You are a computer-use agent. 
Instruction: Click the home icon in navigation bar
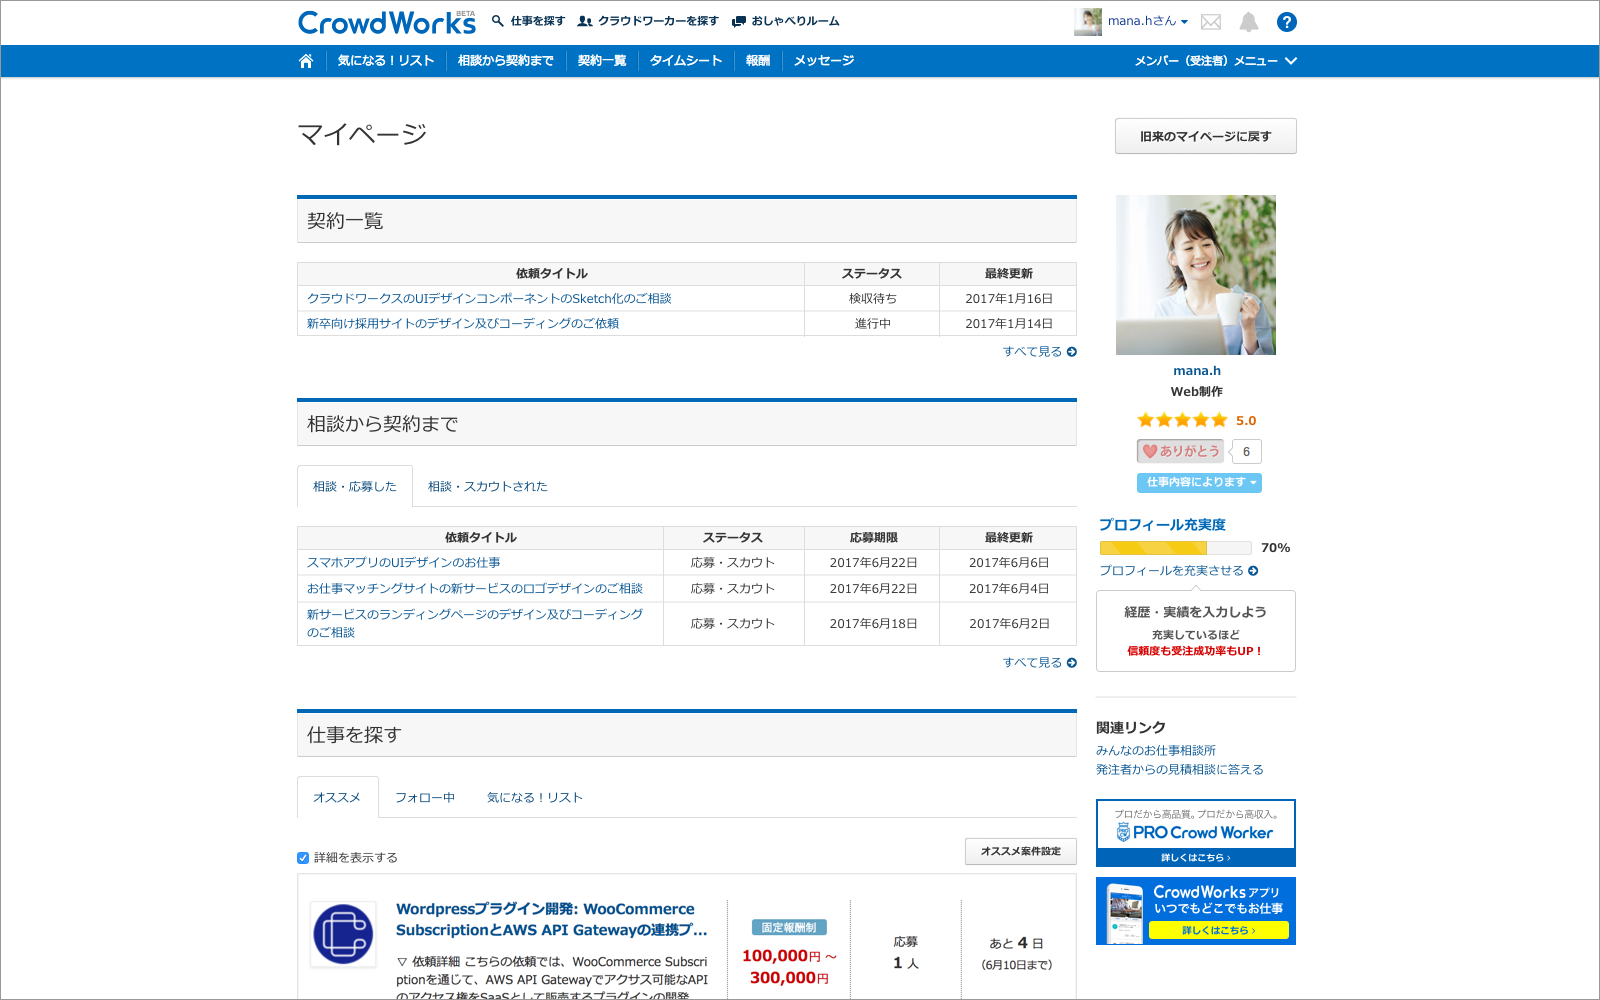pyautogui.click(x=306, y=61)
